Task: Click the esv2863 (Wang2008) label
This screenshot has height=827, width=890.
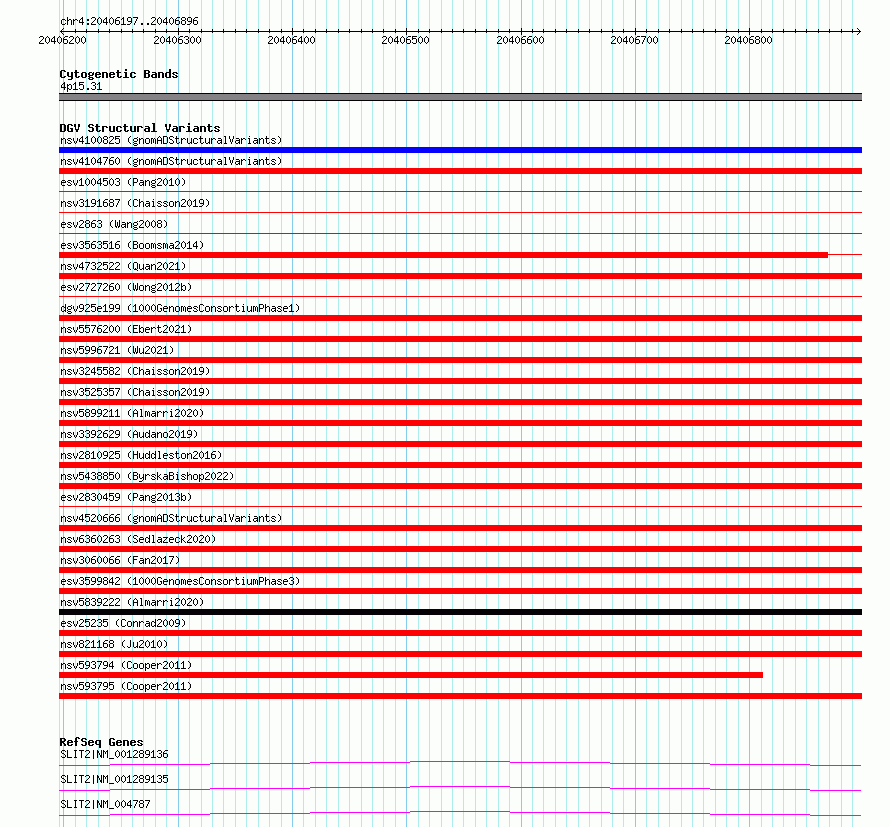Action: pyautogui.click(x=114, y=224)
